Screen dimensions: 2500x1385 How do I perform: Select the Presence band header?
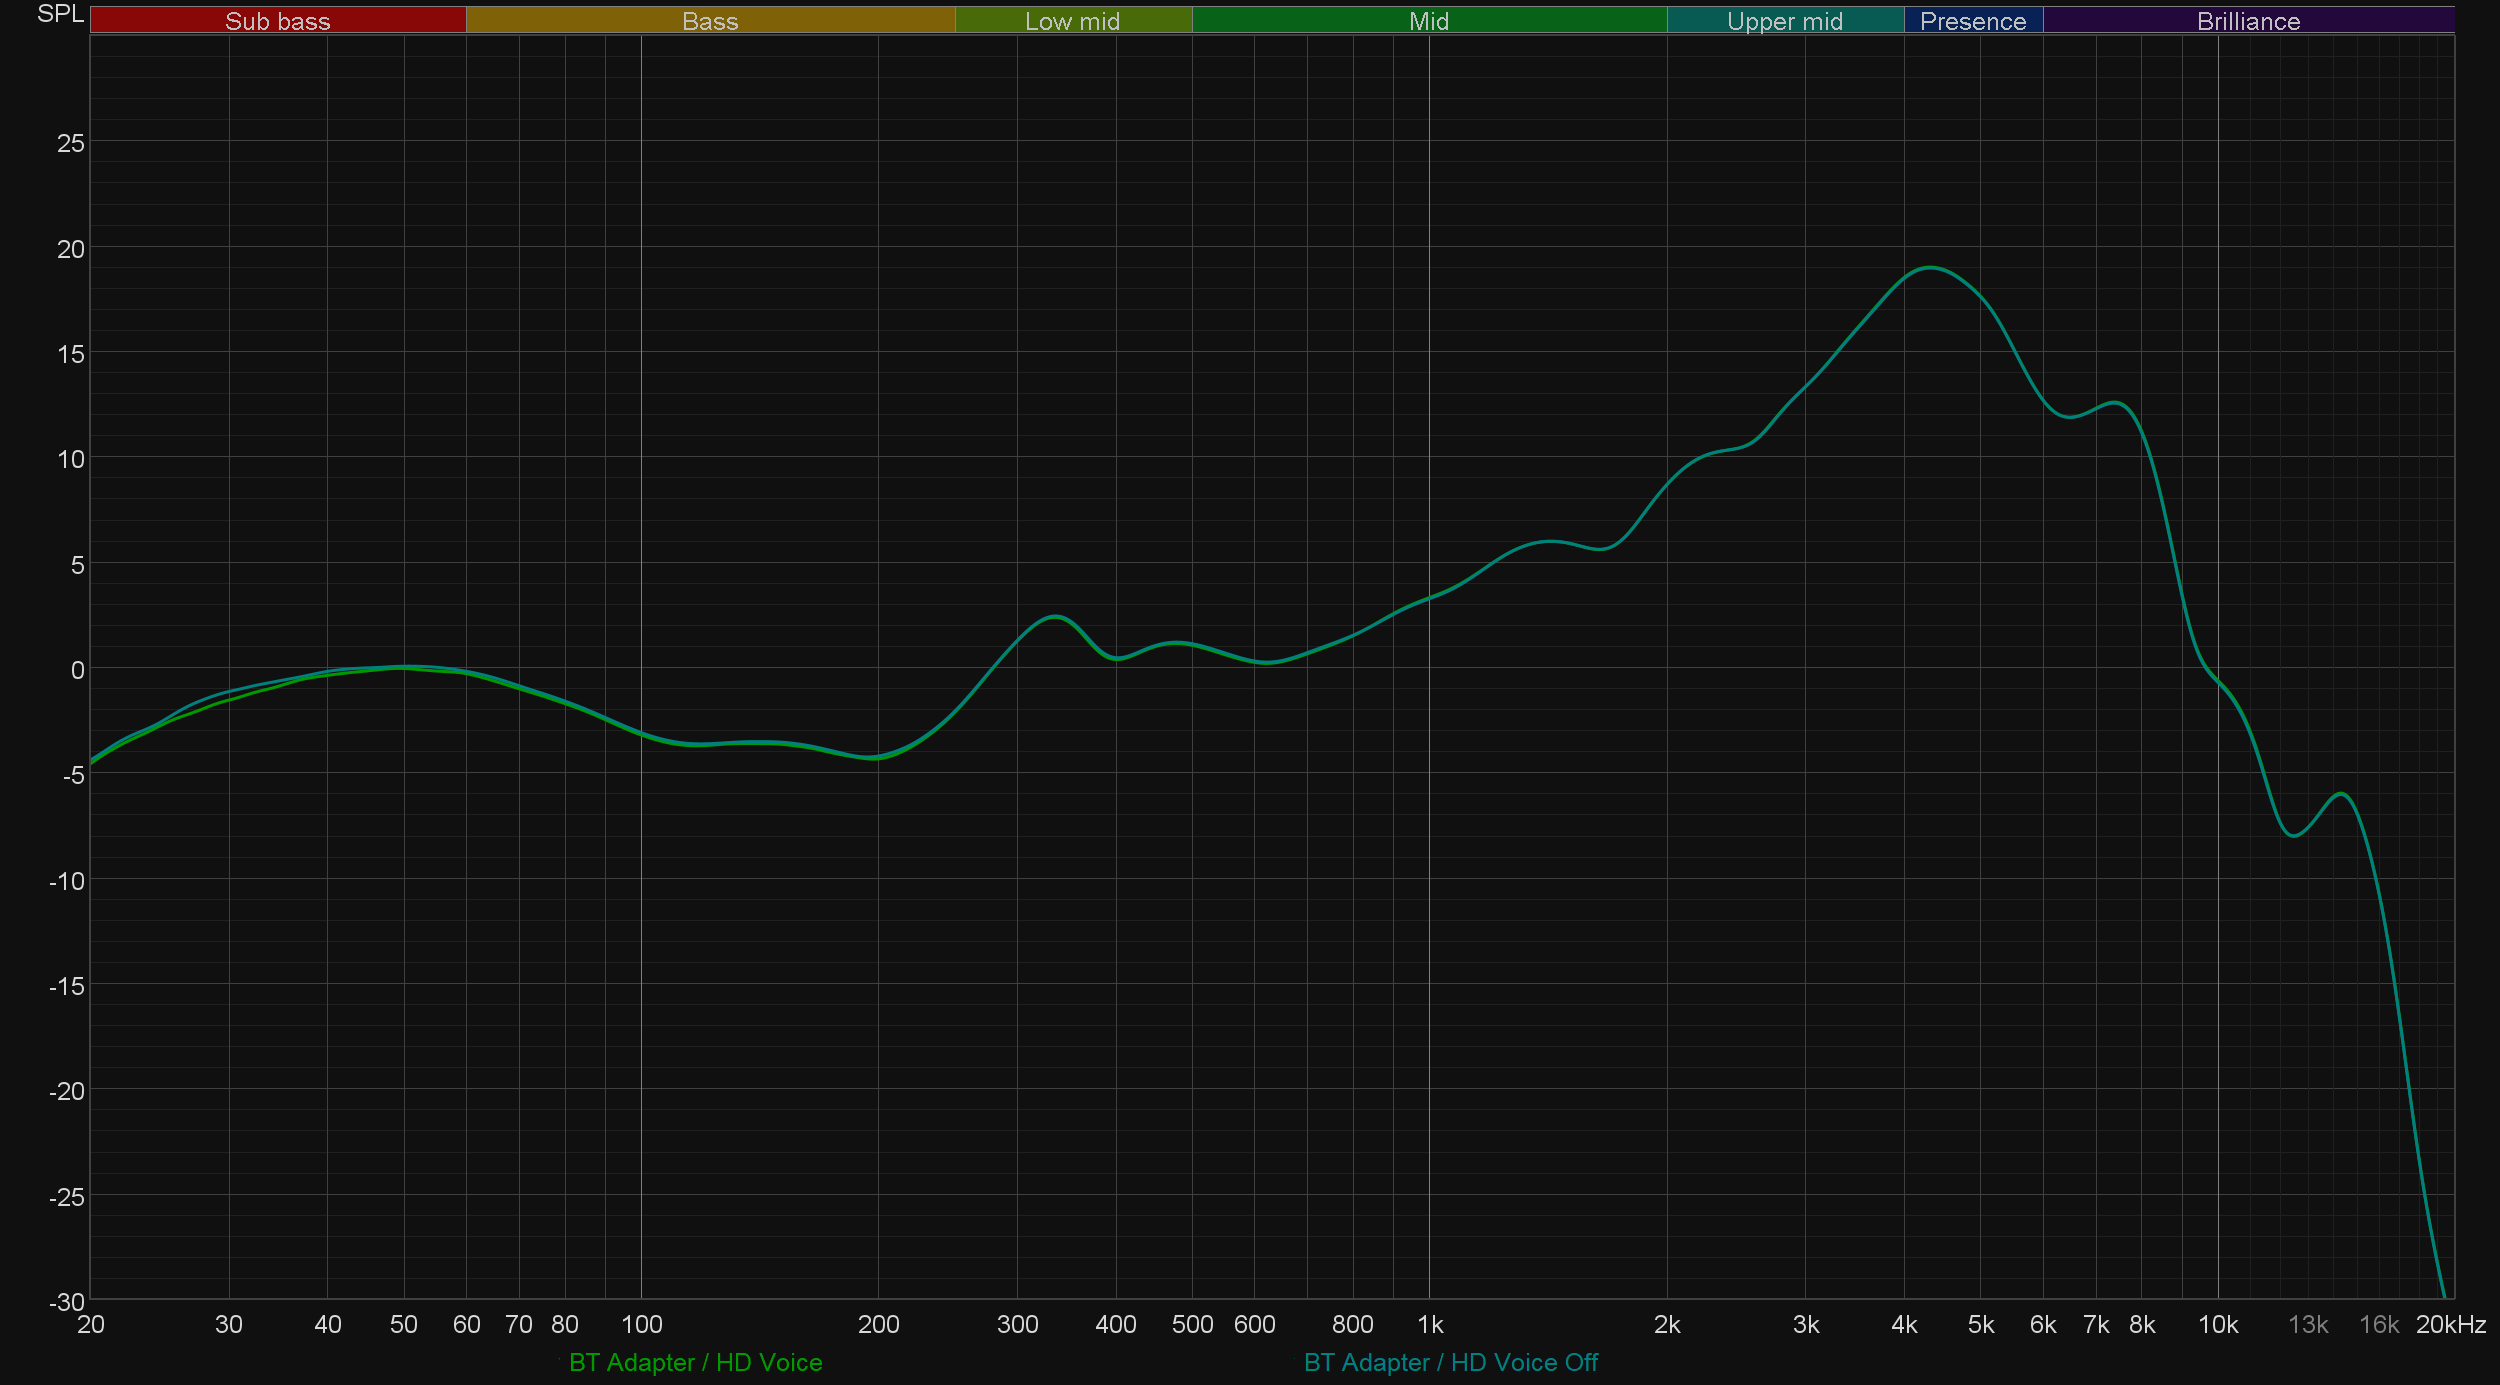[1972, 21]
